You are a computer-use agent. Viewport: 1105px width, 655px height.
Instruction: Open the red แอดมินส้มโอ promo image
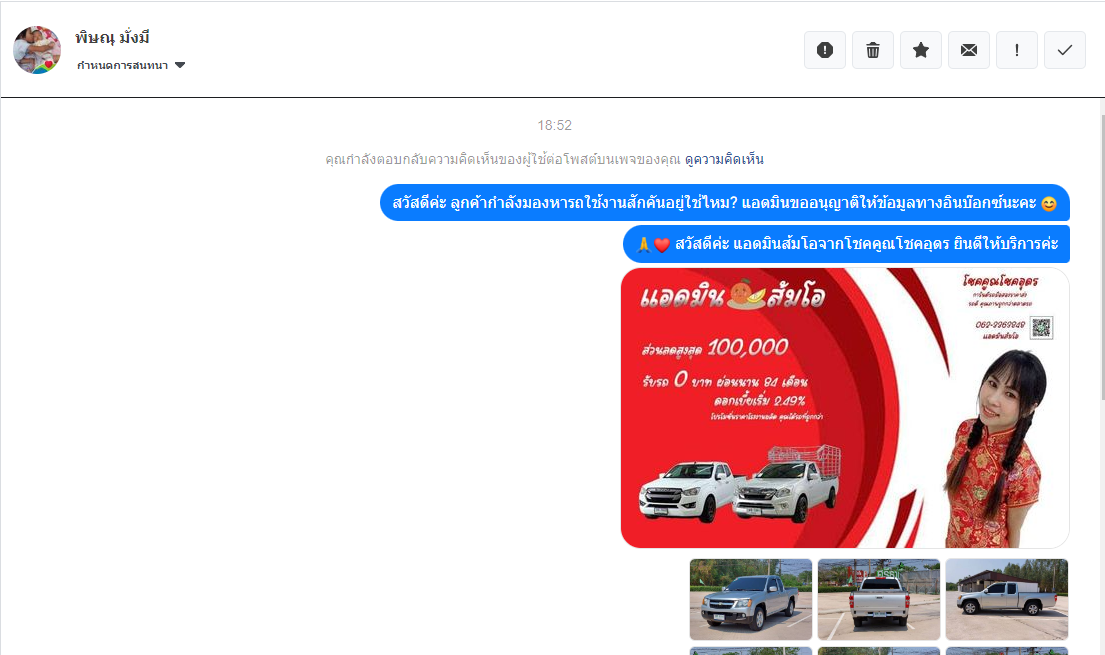845,408
